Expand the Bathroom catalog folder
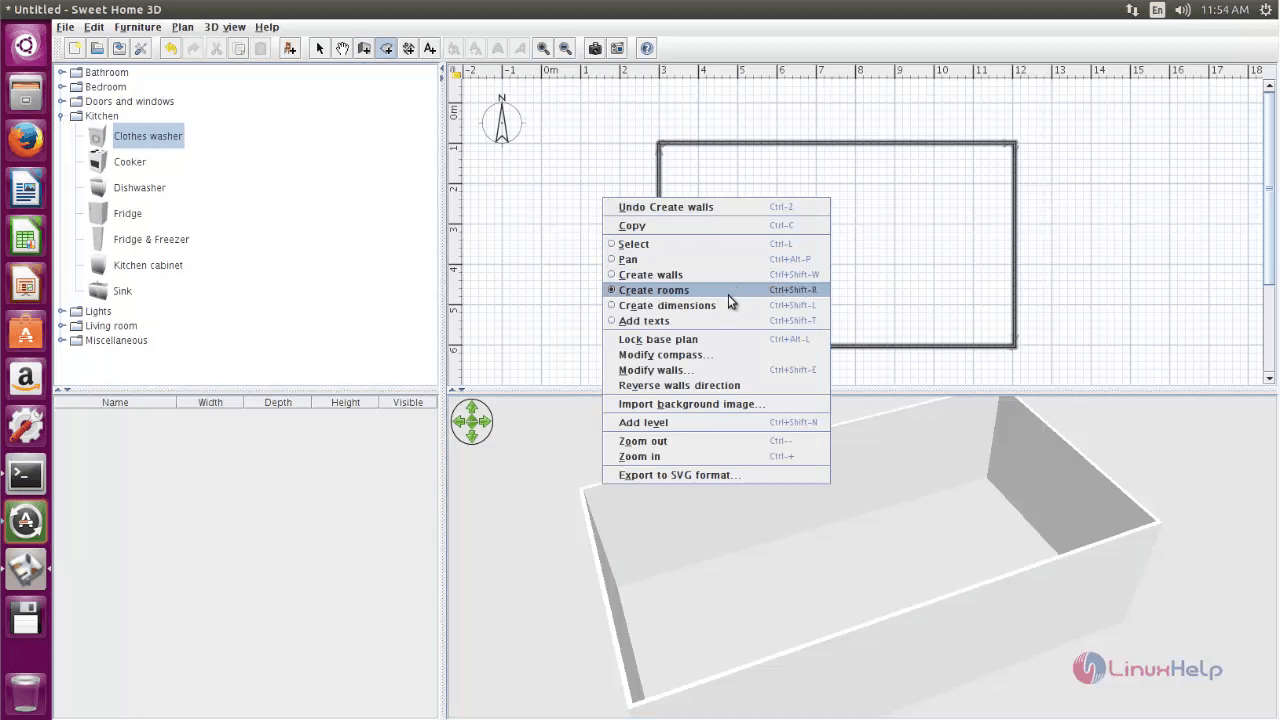 pos(62,72)
